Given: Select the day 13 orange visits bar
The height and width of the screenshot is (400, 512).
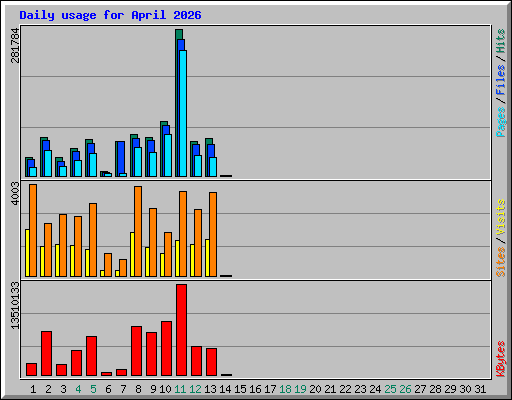Looking at the screenshot, I should tap(213, 234).
